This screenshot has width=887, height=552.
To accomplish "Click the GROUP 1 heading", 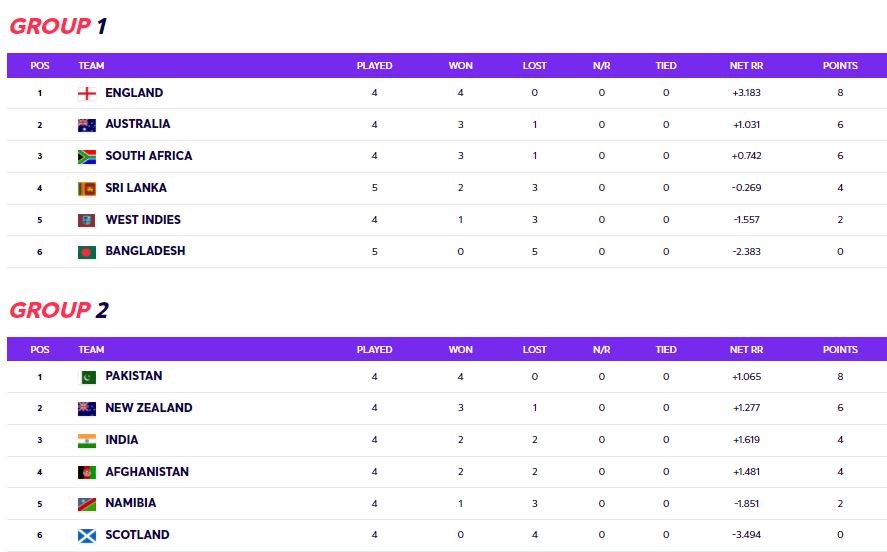I will click(x=58, y=26).
